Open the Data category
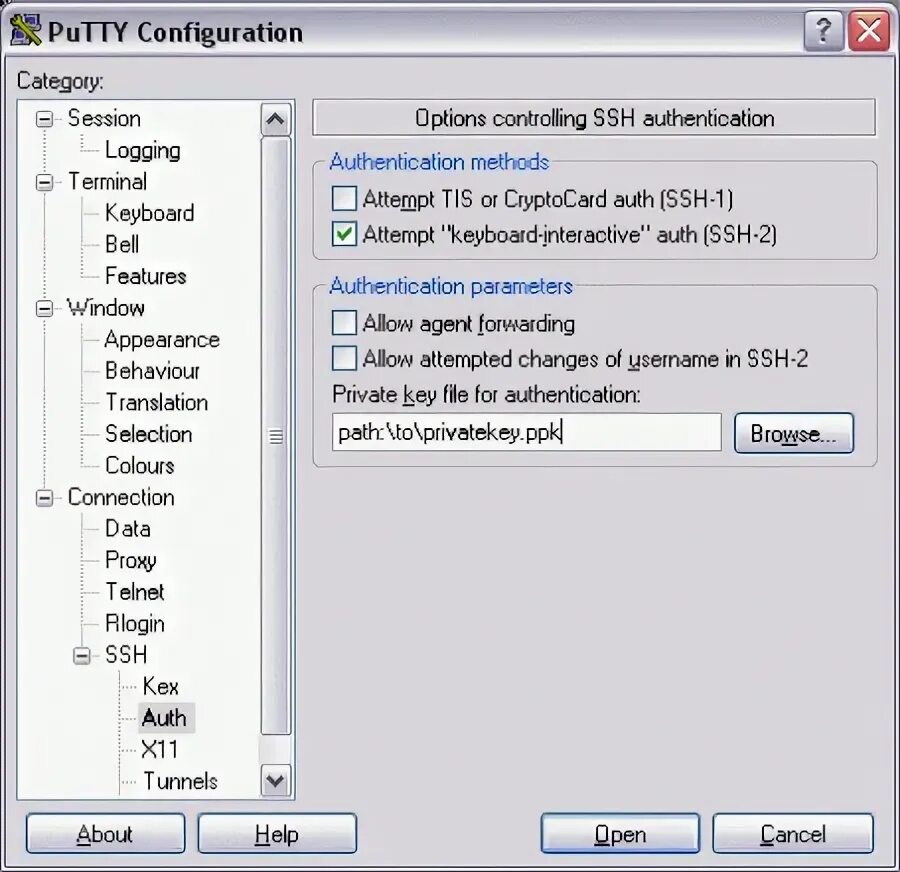The image size is (900, 872). pyautogui.click(x=127, y=529)
